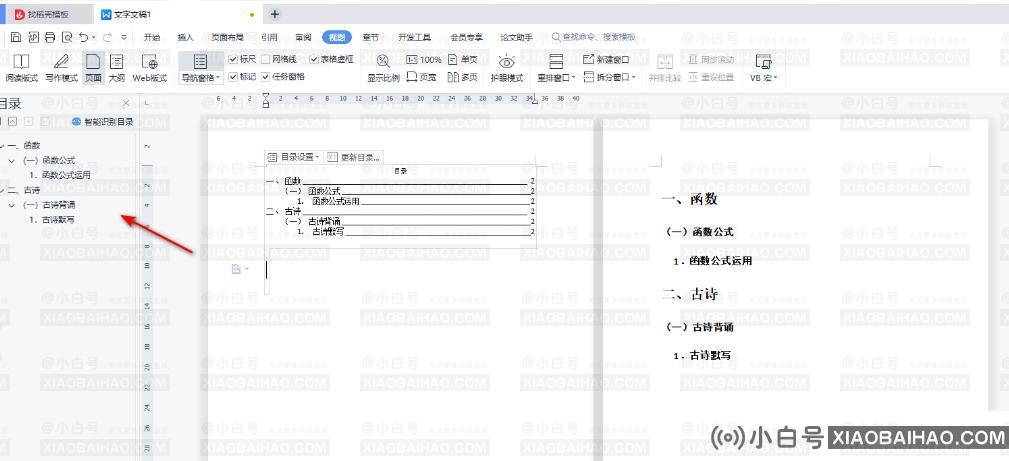
Task: Open the 审阅 ribbon tab
Action: click(303, 37)
